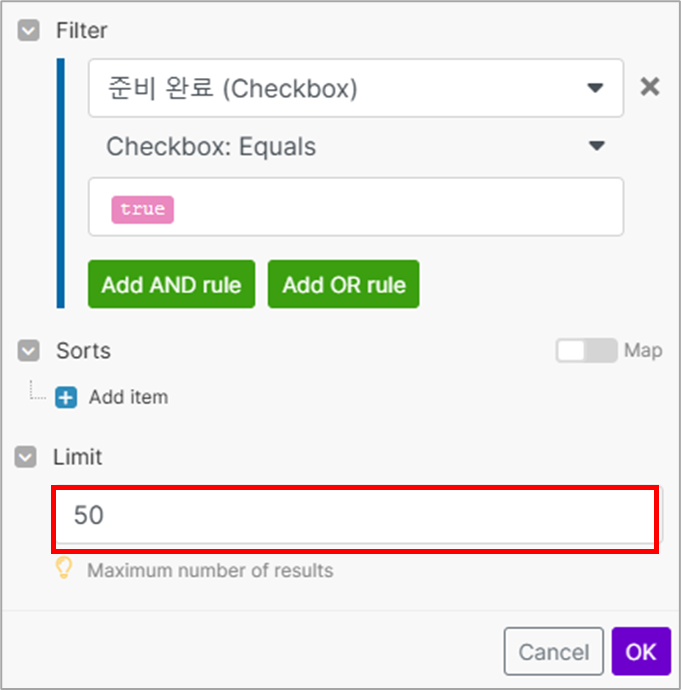681x690 pixels.
Task: Open the Checkbox: Equals operator dropdown
Action: pyautogui.click(x=340, y=147)
